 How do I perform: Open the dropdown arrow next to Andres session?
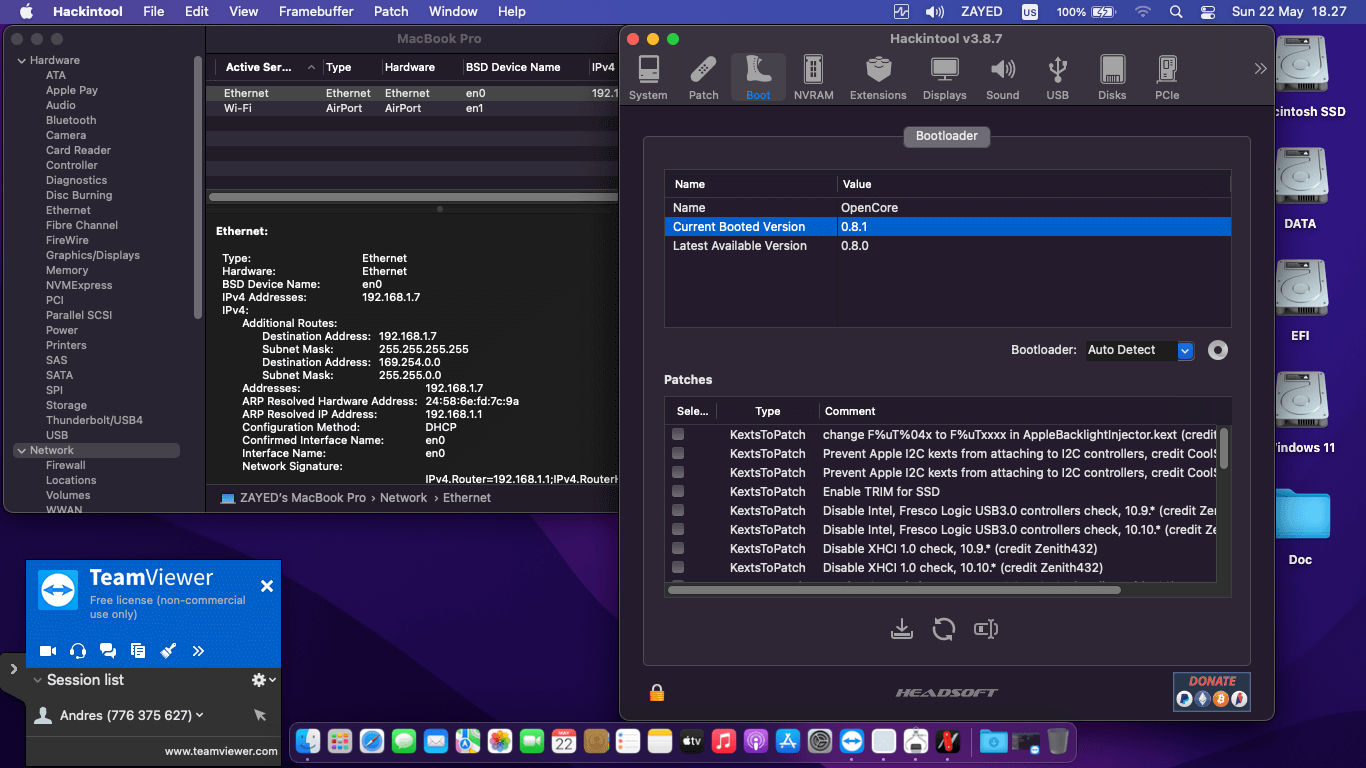pyautogui.click(x=200, y=715)
